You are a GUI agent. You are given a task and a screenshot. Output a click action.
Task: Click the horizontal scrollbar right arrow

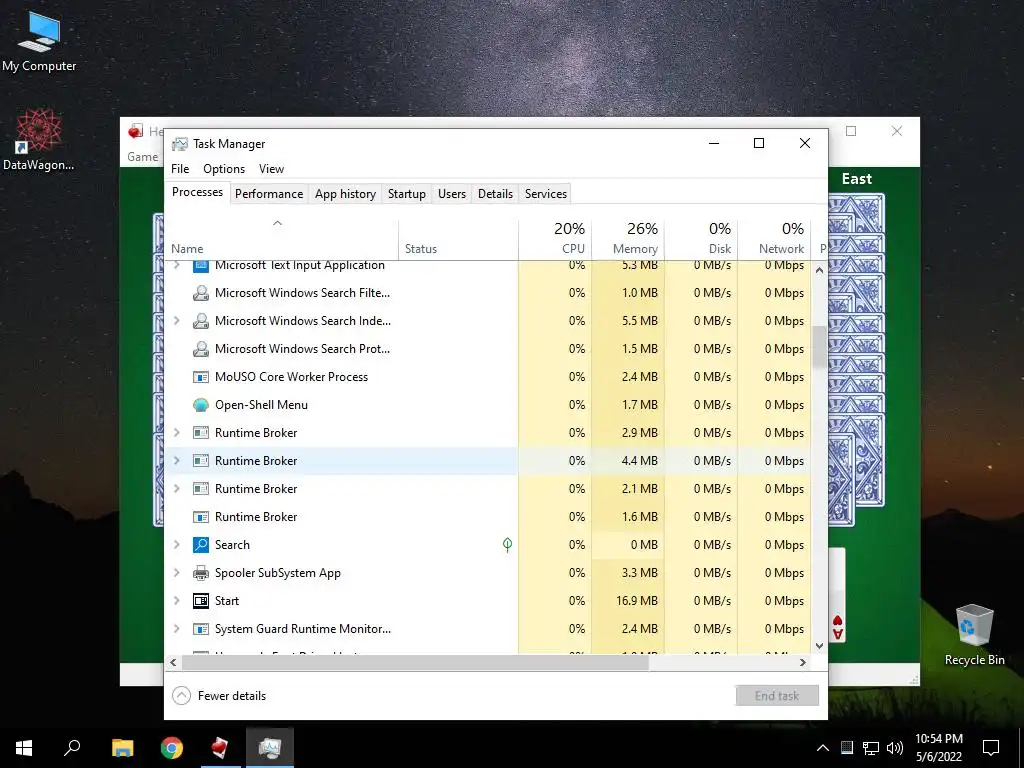(803, 662)
